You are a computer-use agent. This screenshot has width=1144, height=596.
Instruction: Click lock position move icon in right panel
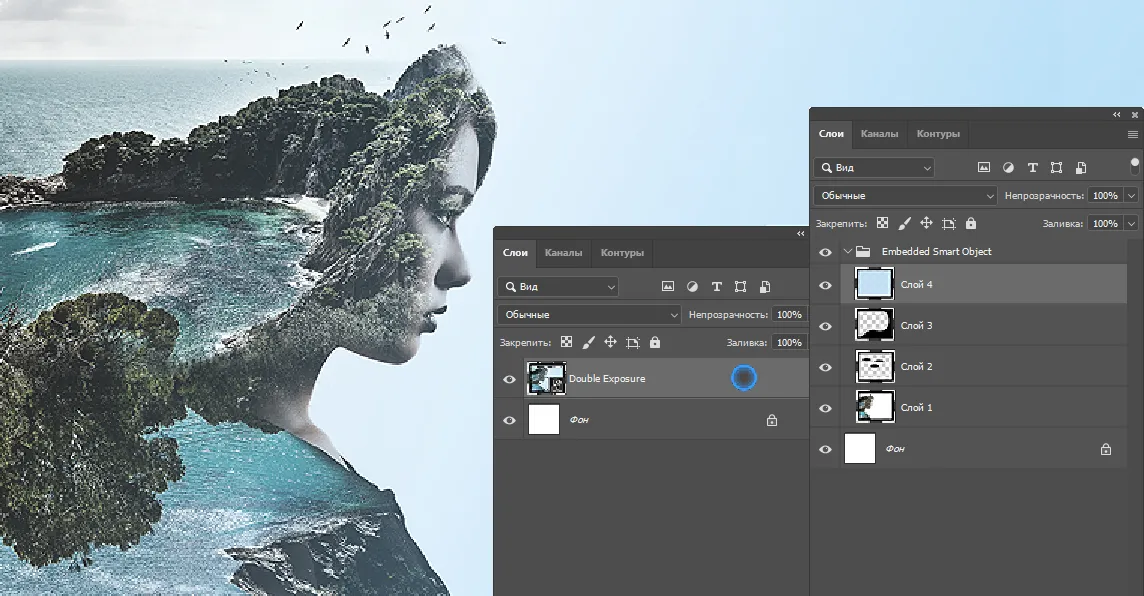926,224
